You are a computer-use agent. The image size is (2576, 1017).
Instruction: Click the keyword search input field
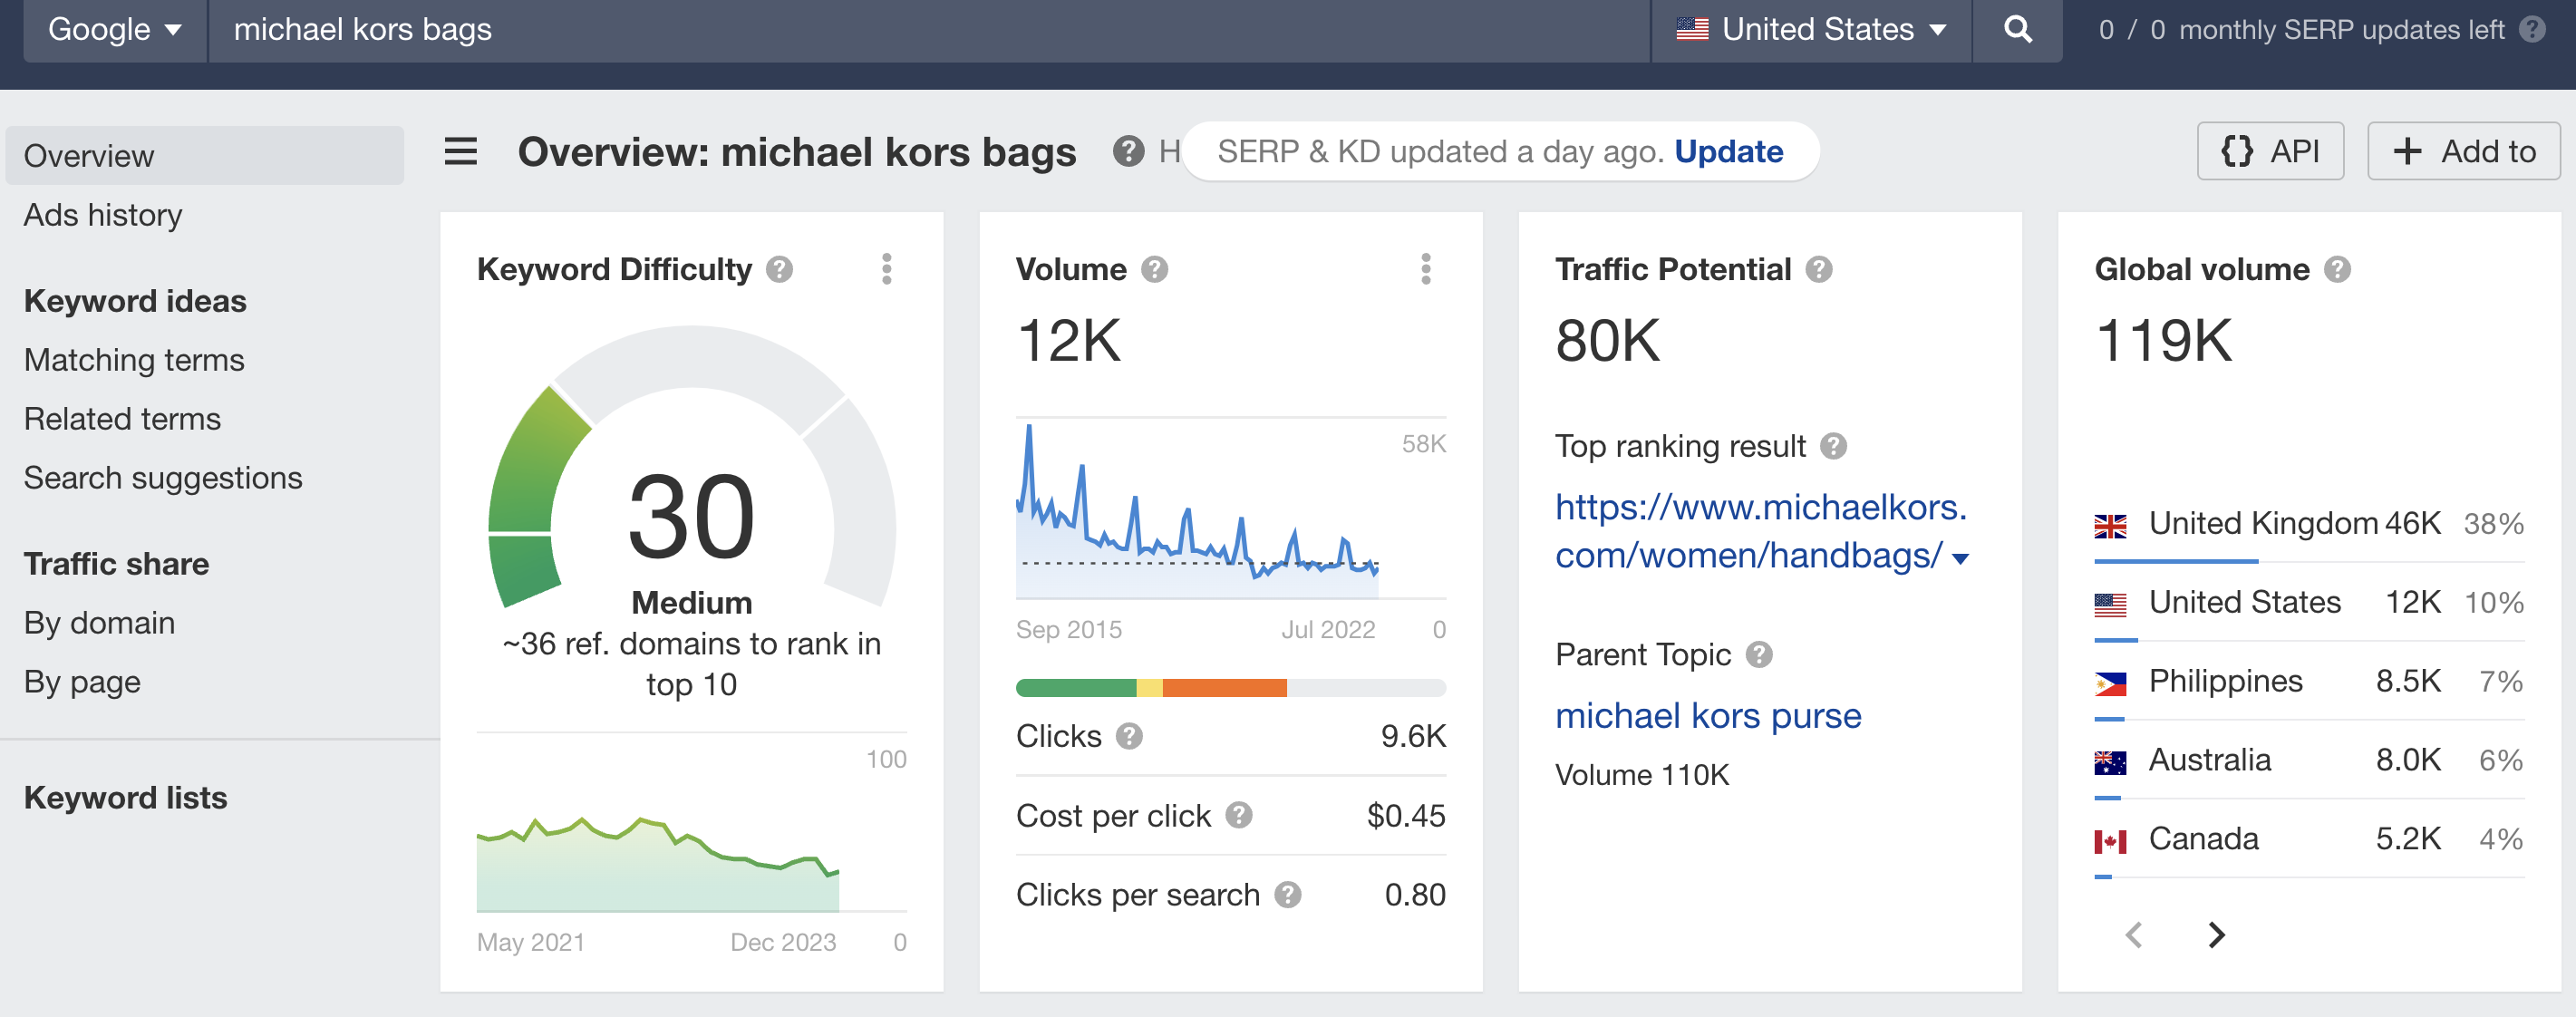(x=928, y=30)
